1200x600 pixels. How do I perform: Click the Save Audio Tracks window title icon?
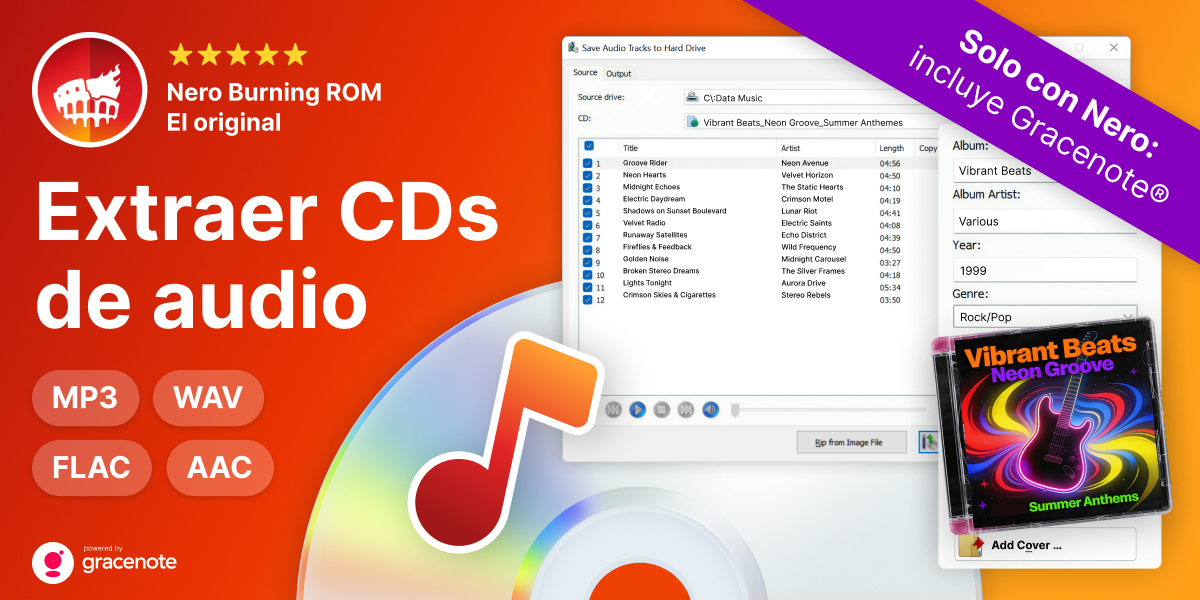pyautogui.click(x=572, y=47)
